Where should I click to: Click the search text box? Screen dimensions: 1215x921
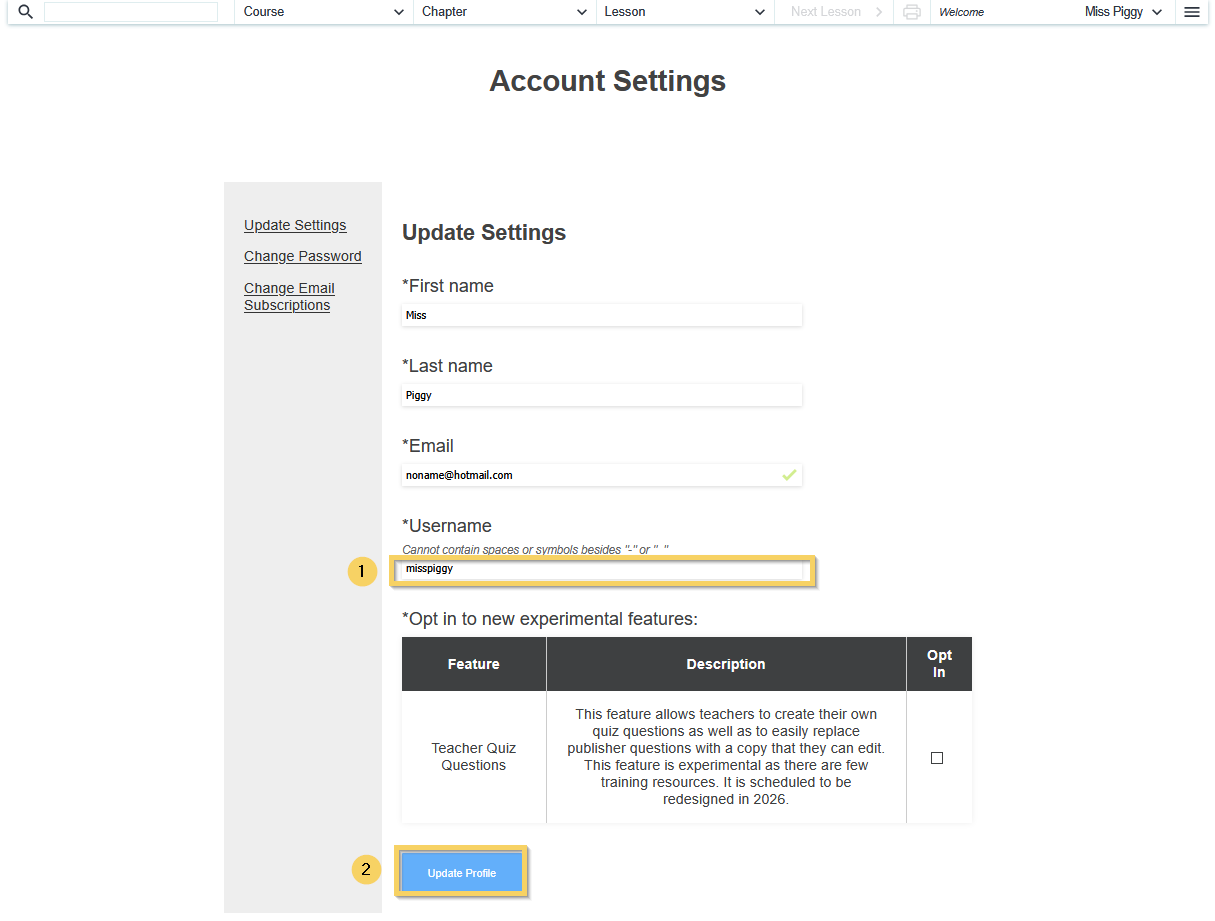tap(130, 12)
